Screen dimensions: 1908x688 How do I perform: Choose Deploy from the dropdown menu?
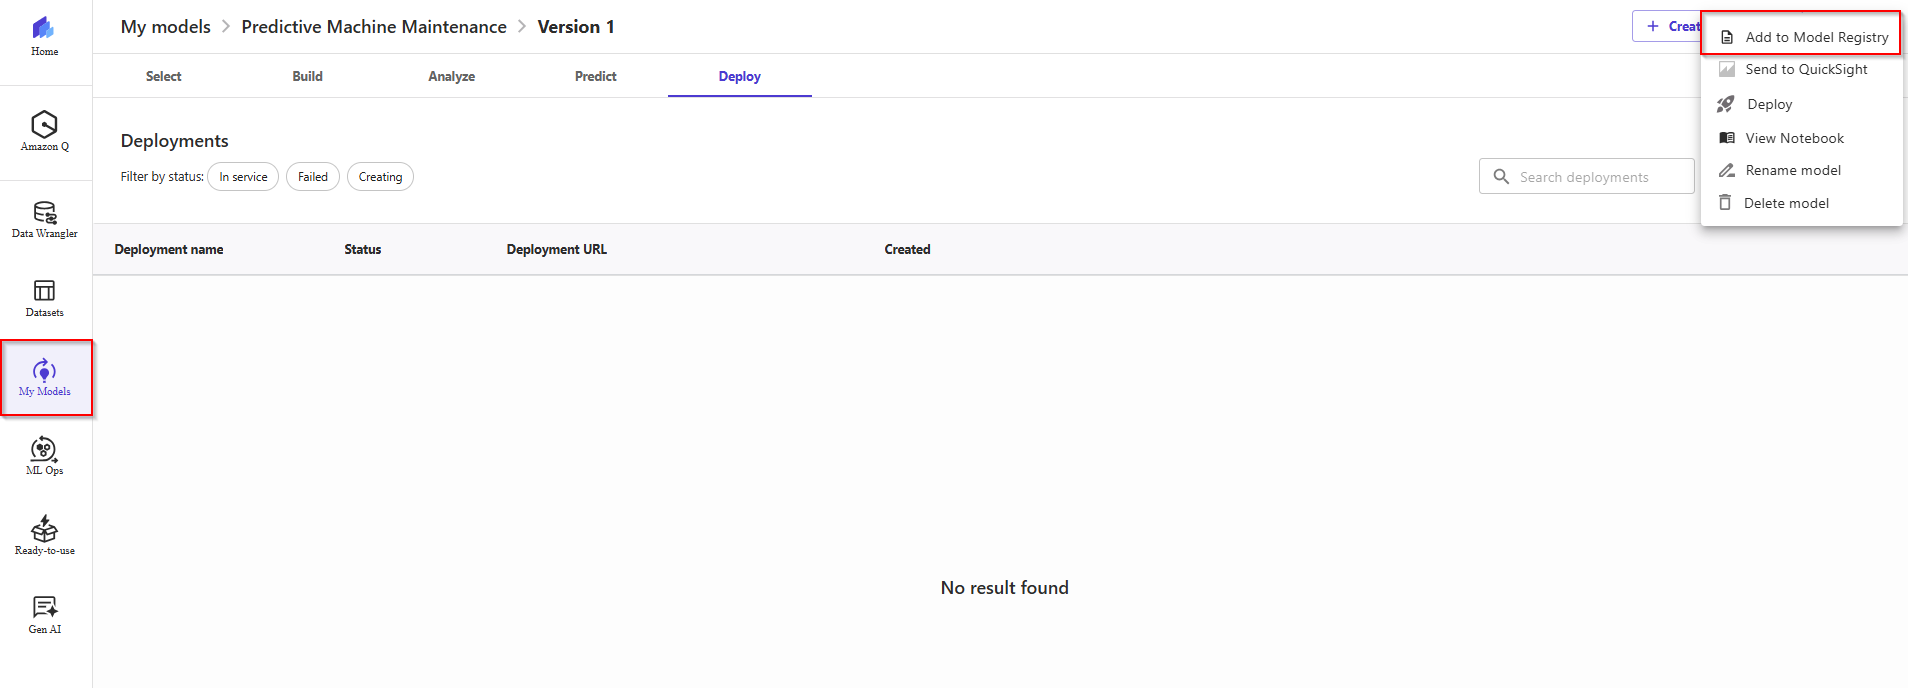[1801, 104]
